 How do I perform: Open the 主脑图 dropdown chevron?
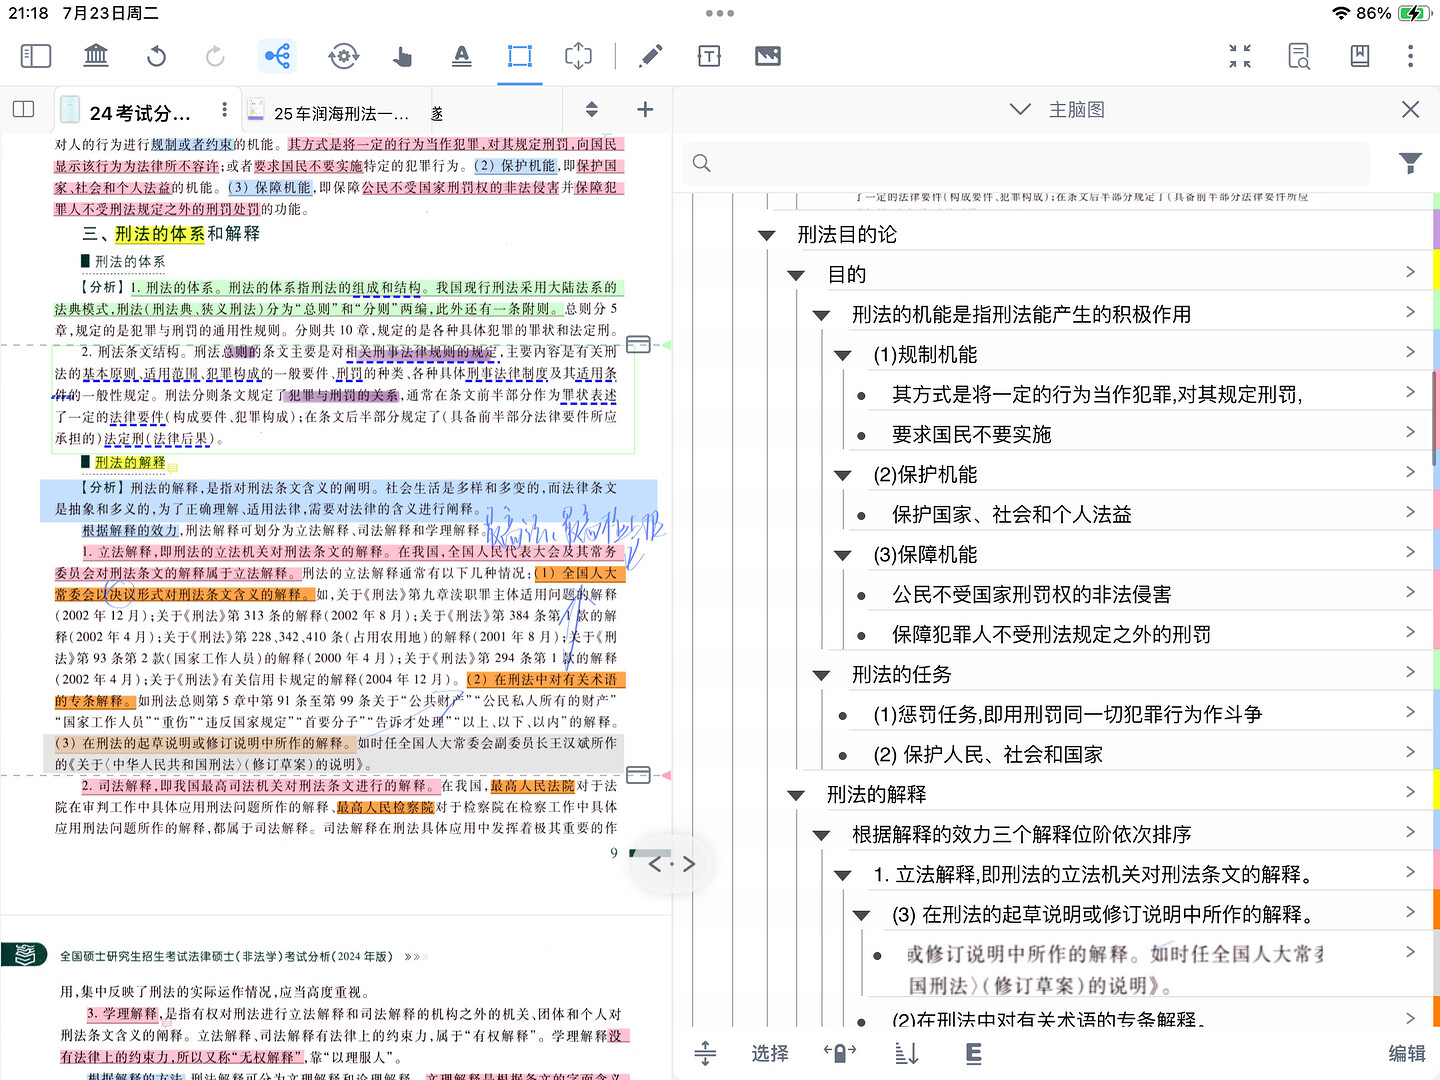pyautogui.click(x=1020, y=109)
